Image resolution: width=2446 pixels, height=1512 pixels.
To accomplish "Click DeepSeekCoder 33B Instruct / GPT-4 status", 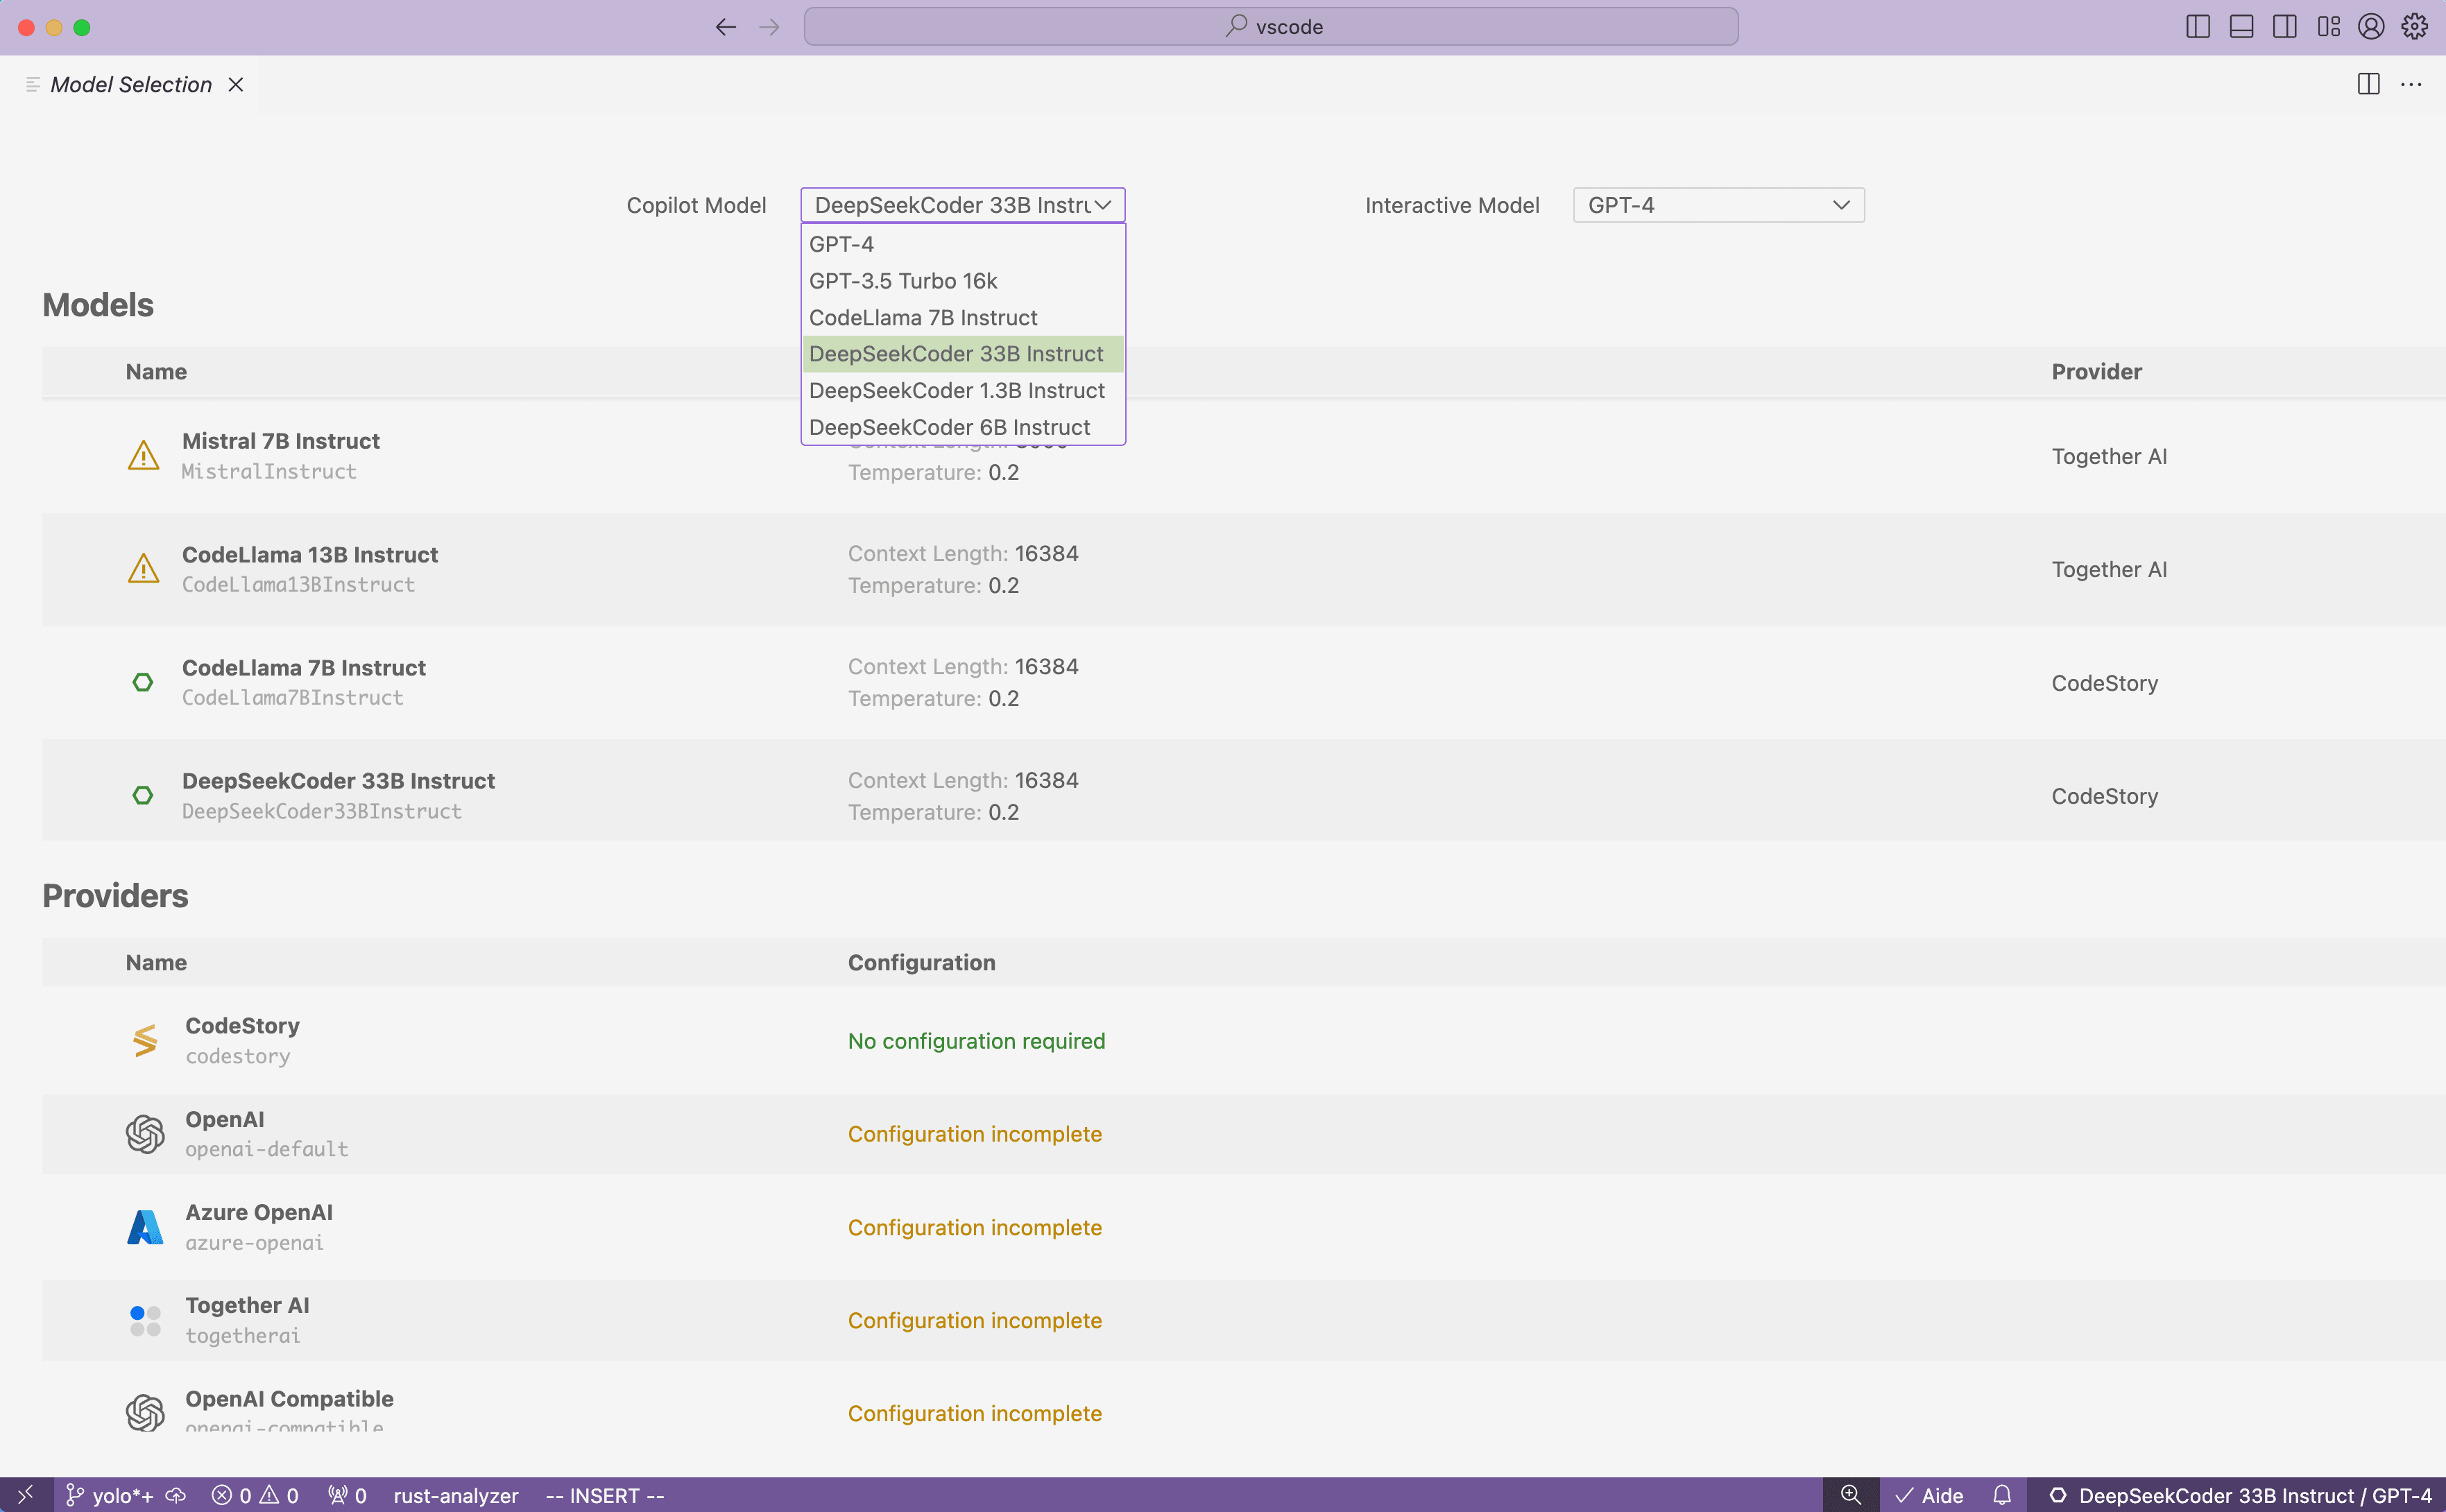I will (x=2240, y=1495).
